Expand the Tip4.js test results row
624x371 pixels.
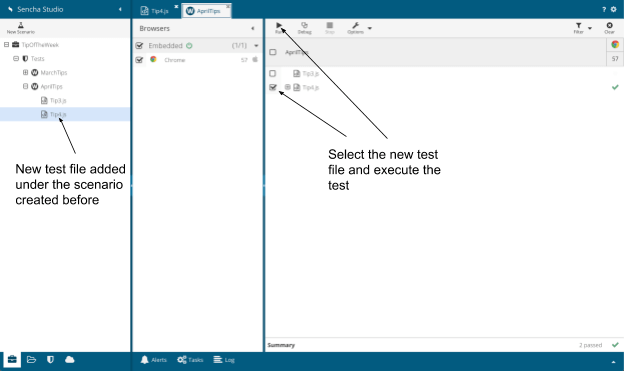(287, 87)
